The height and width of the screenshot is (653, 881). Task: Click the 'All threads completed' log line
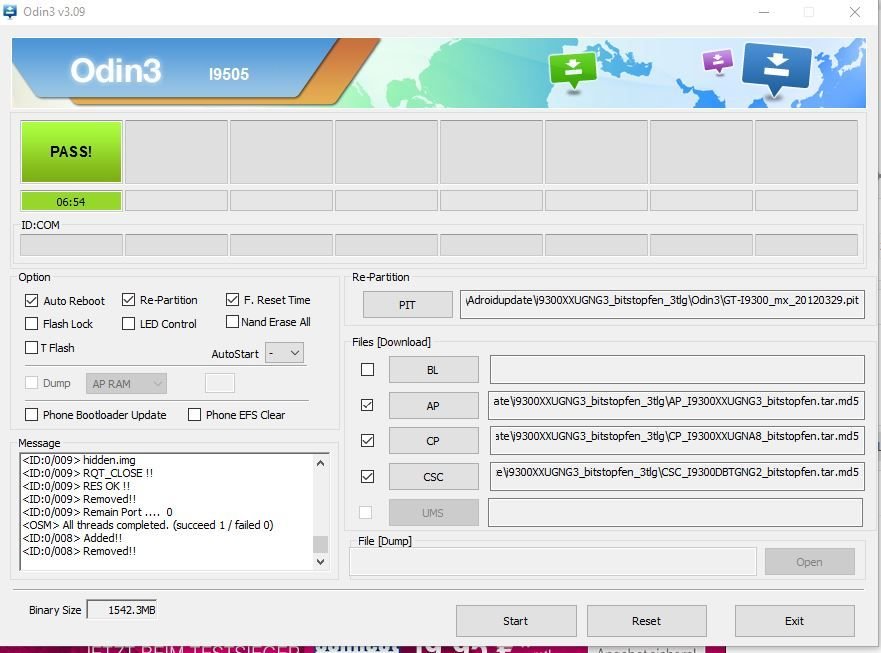click(x=148, y=525)
